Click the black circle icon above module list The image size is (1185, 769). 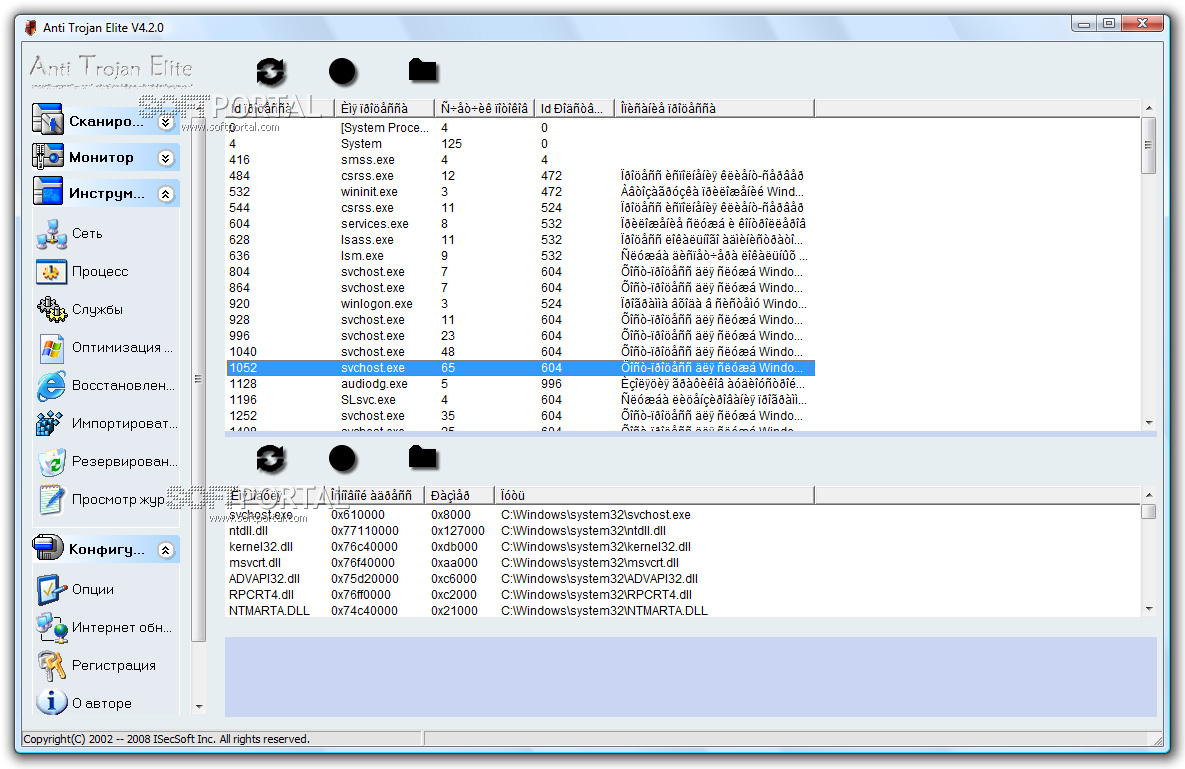[x=342, y=459]
